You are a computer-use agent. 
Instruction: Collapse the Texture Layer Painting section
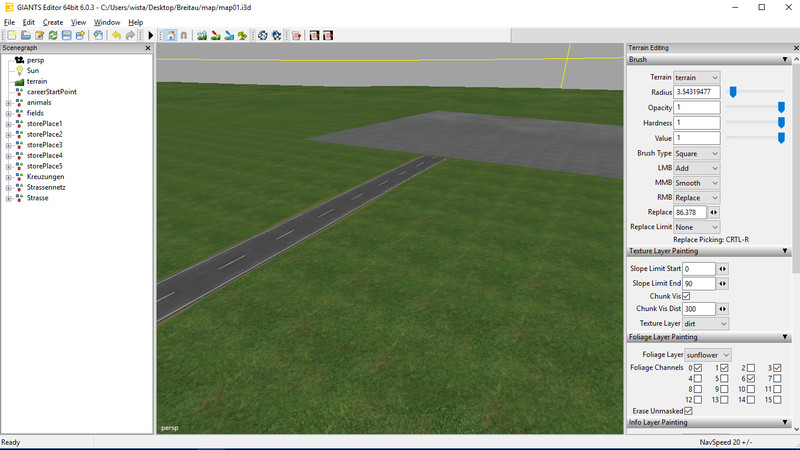tap(789, 251)
